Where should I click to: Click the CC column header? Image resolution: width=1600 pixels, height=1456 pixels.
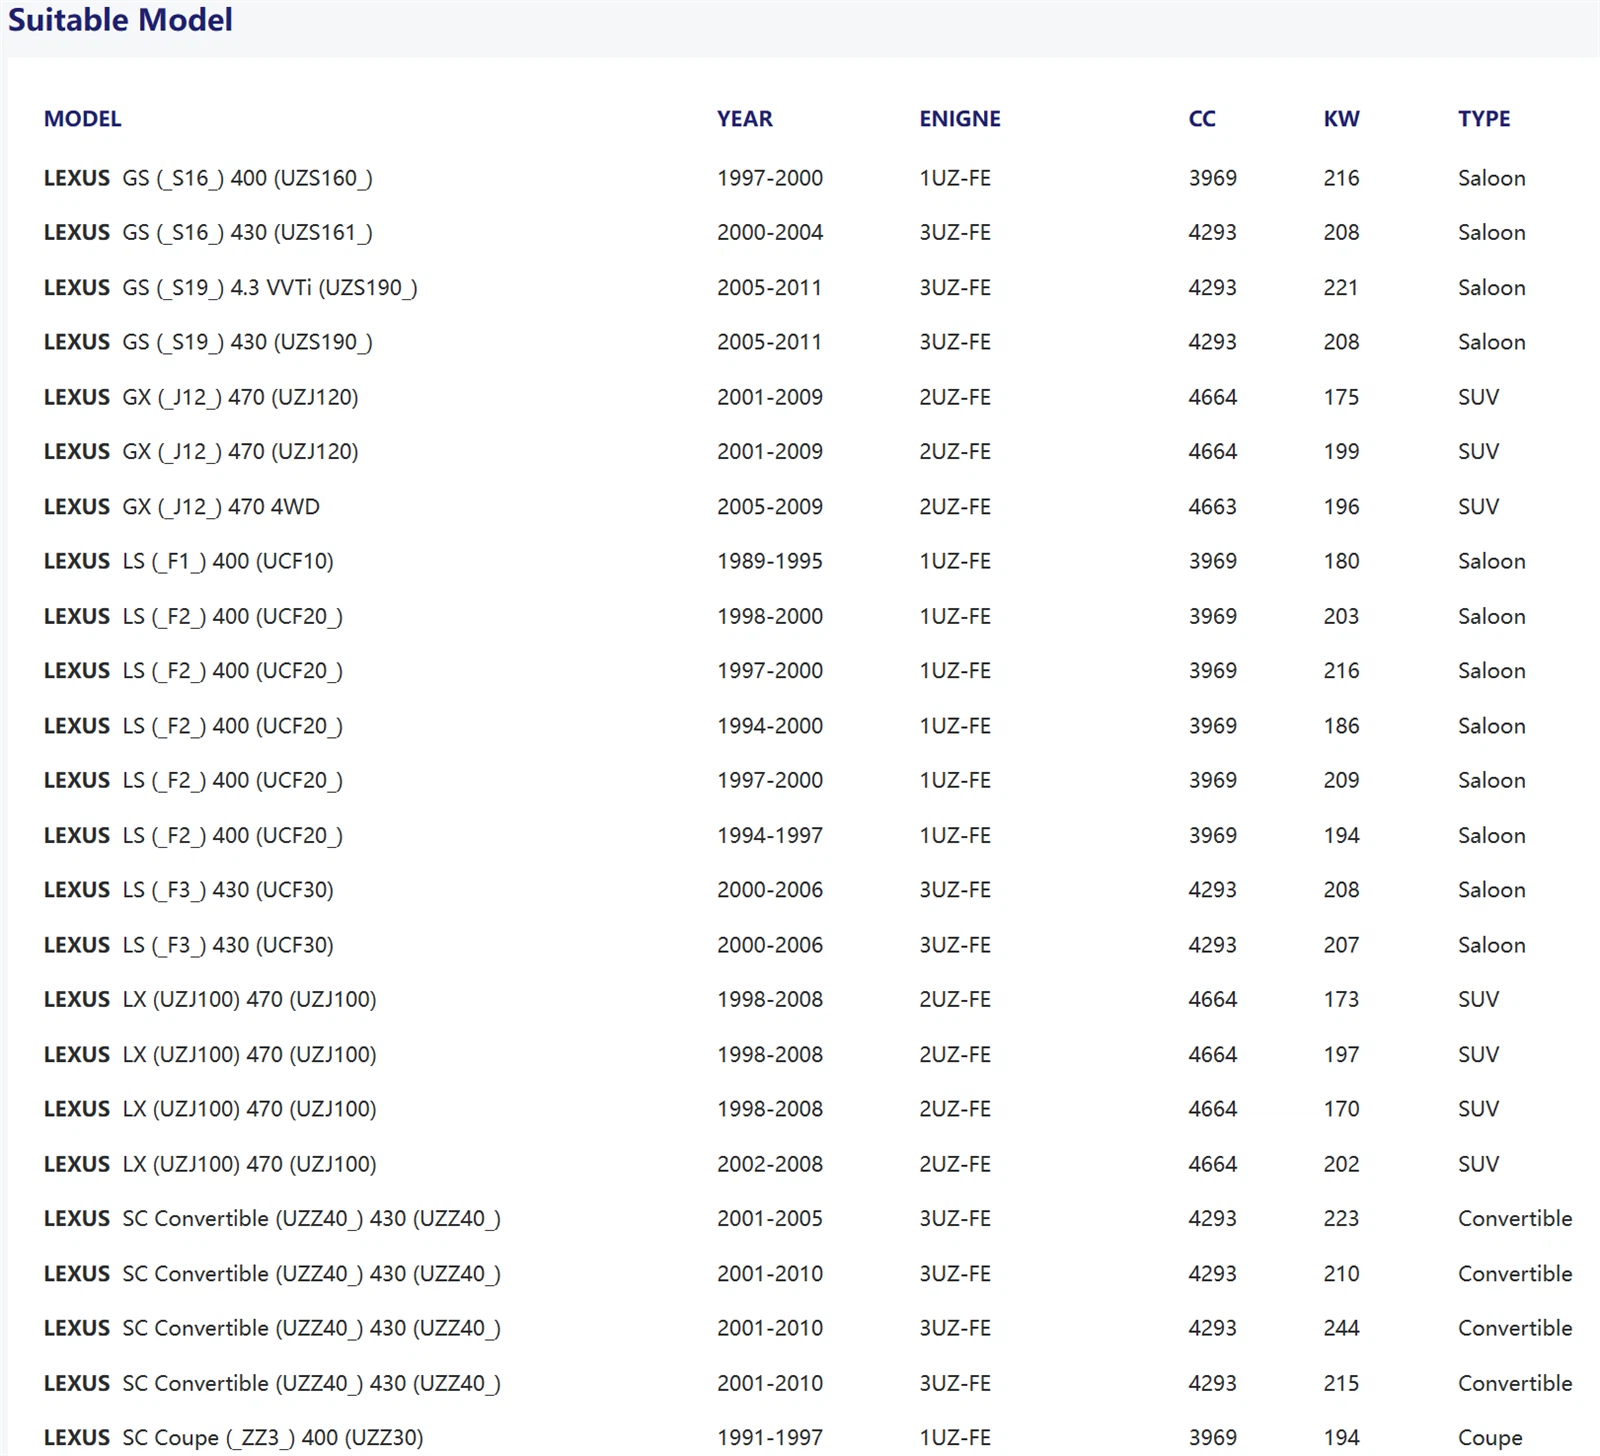[1202, 119]
